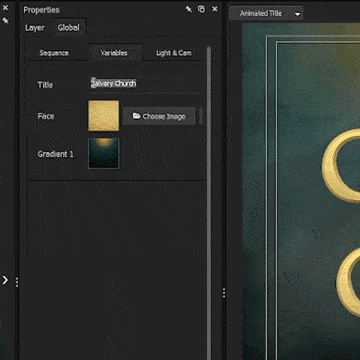The image size is (360, 360).
Task: Select the Global tab
Action: coord(68,28)
